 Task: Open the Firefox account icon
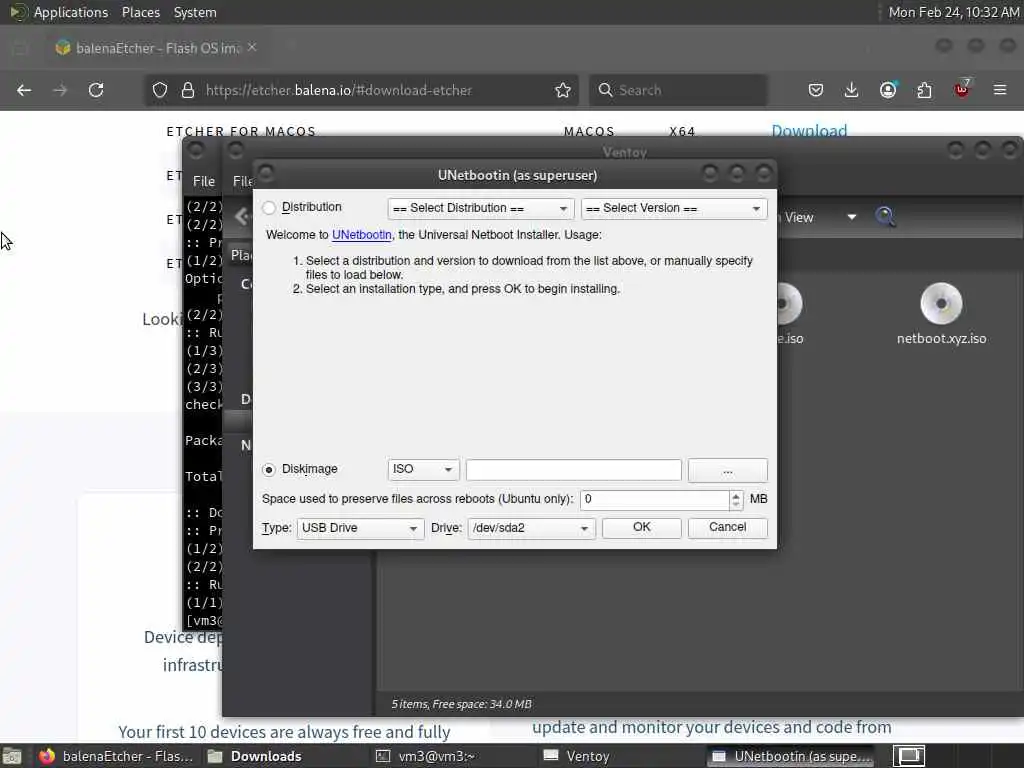pyautogui.click(x=888, y=90)
